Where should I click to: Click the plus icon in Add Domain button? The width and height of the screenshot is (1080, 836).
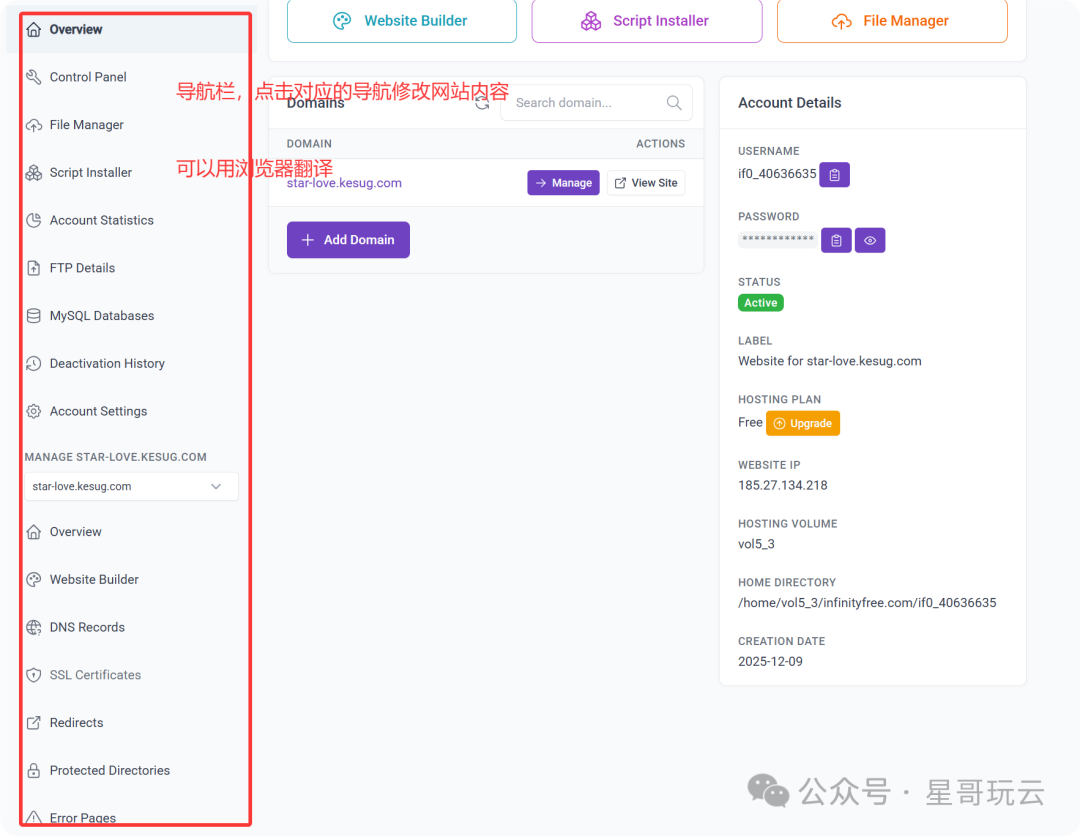point(308,240)
